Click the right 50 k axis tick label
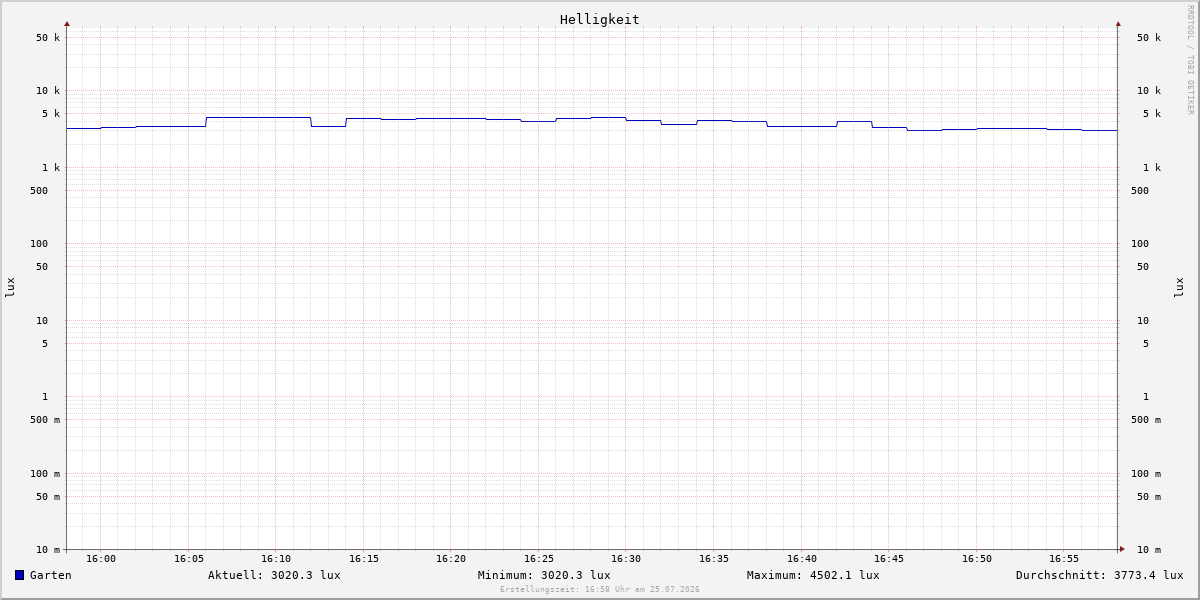The width and height of the screenshot is (1200, 600). point(1149,38)
